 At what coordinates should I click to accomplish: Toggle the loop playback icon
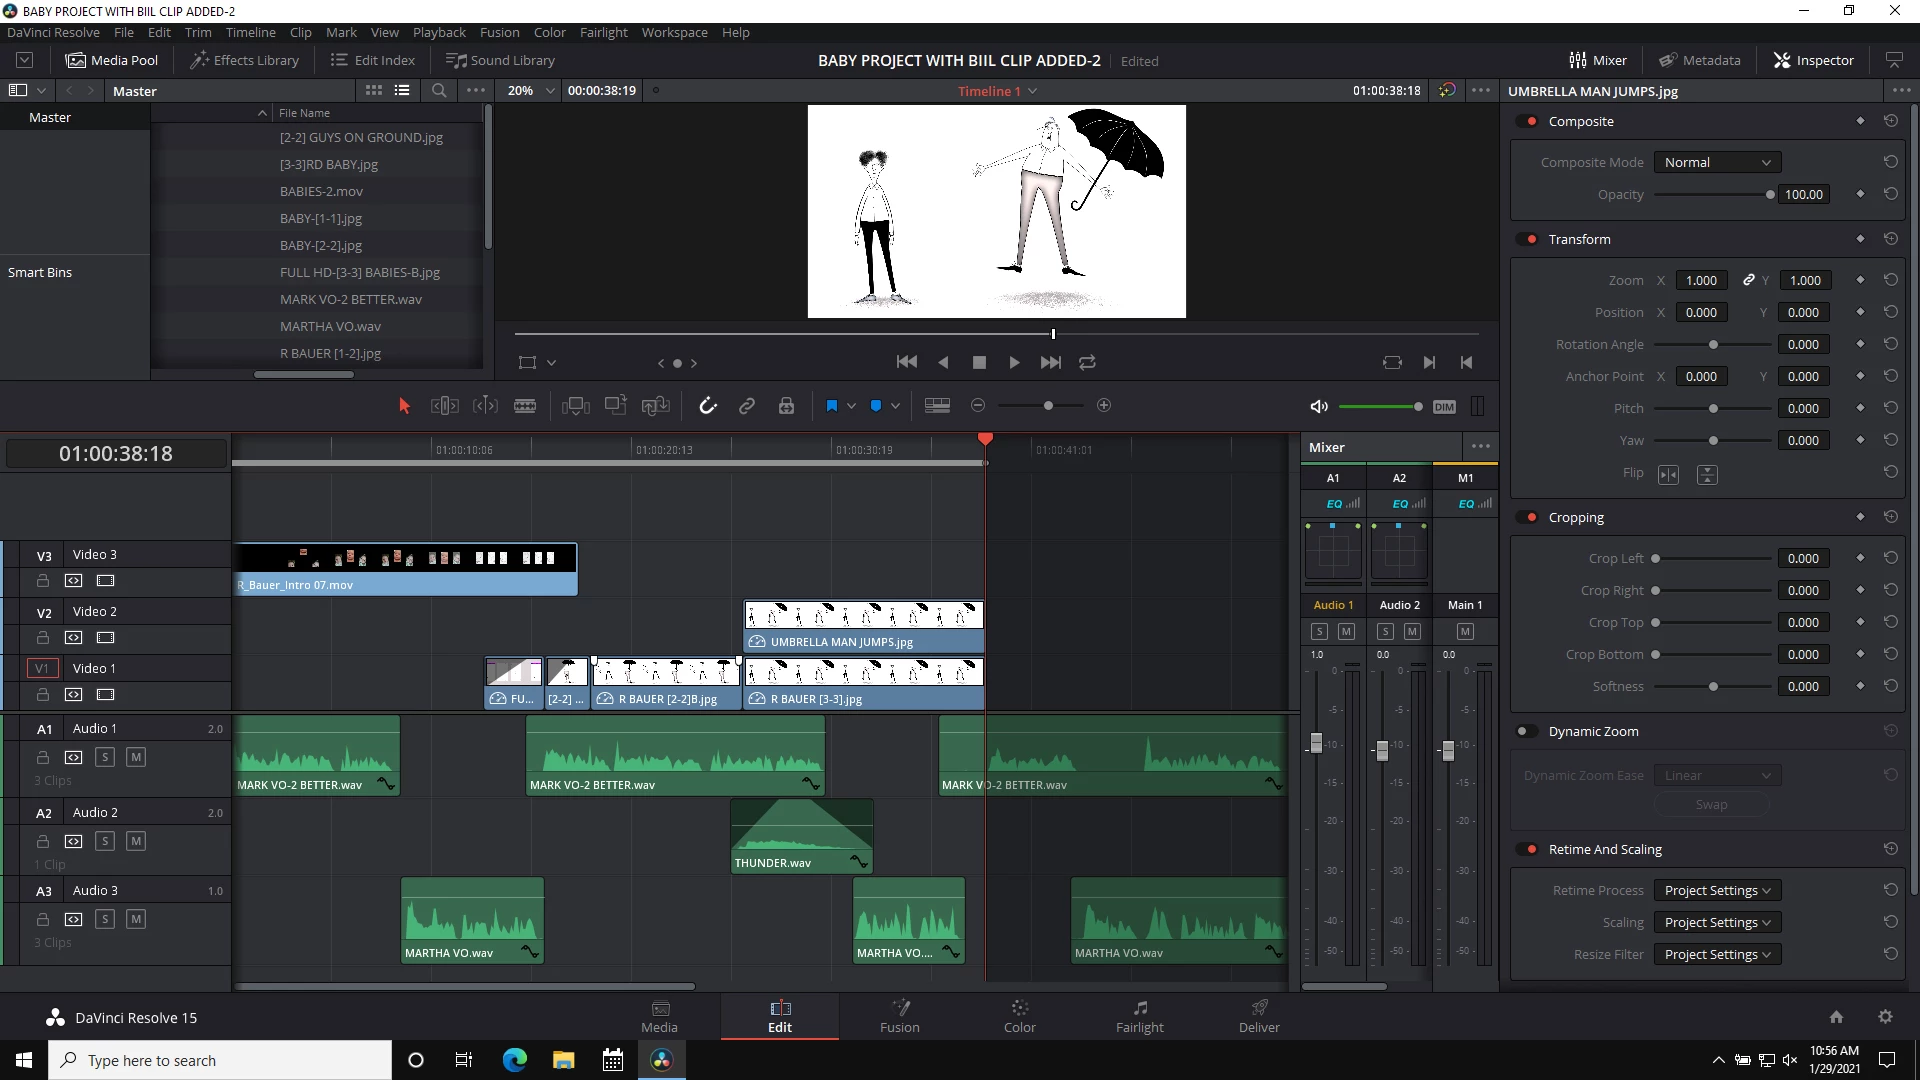1087,362
